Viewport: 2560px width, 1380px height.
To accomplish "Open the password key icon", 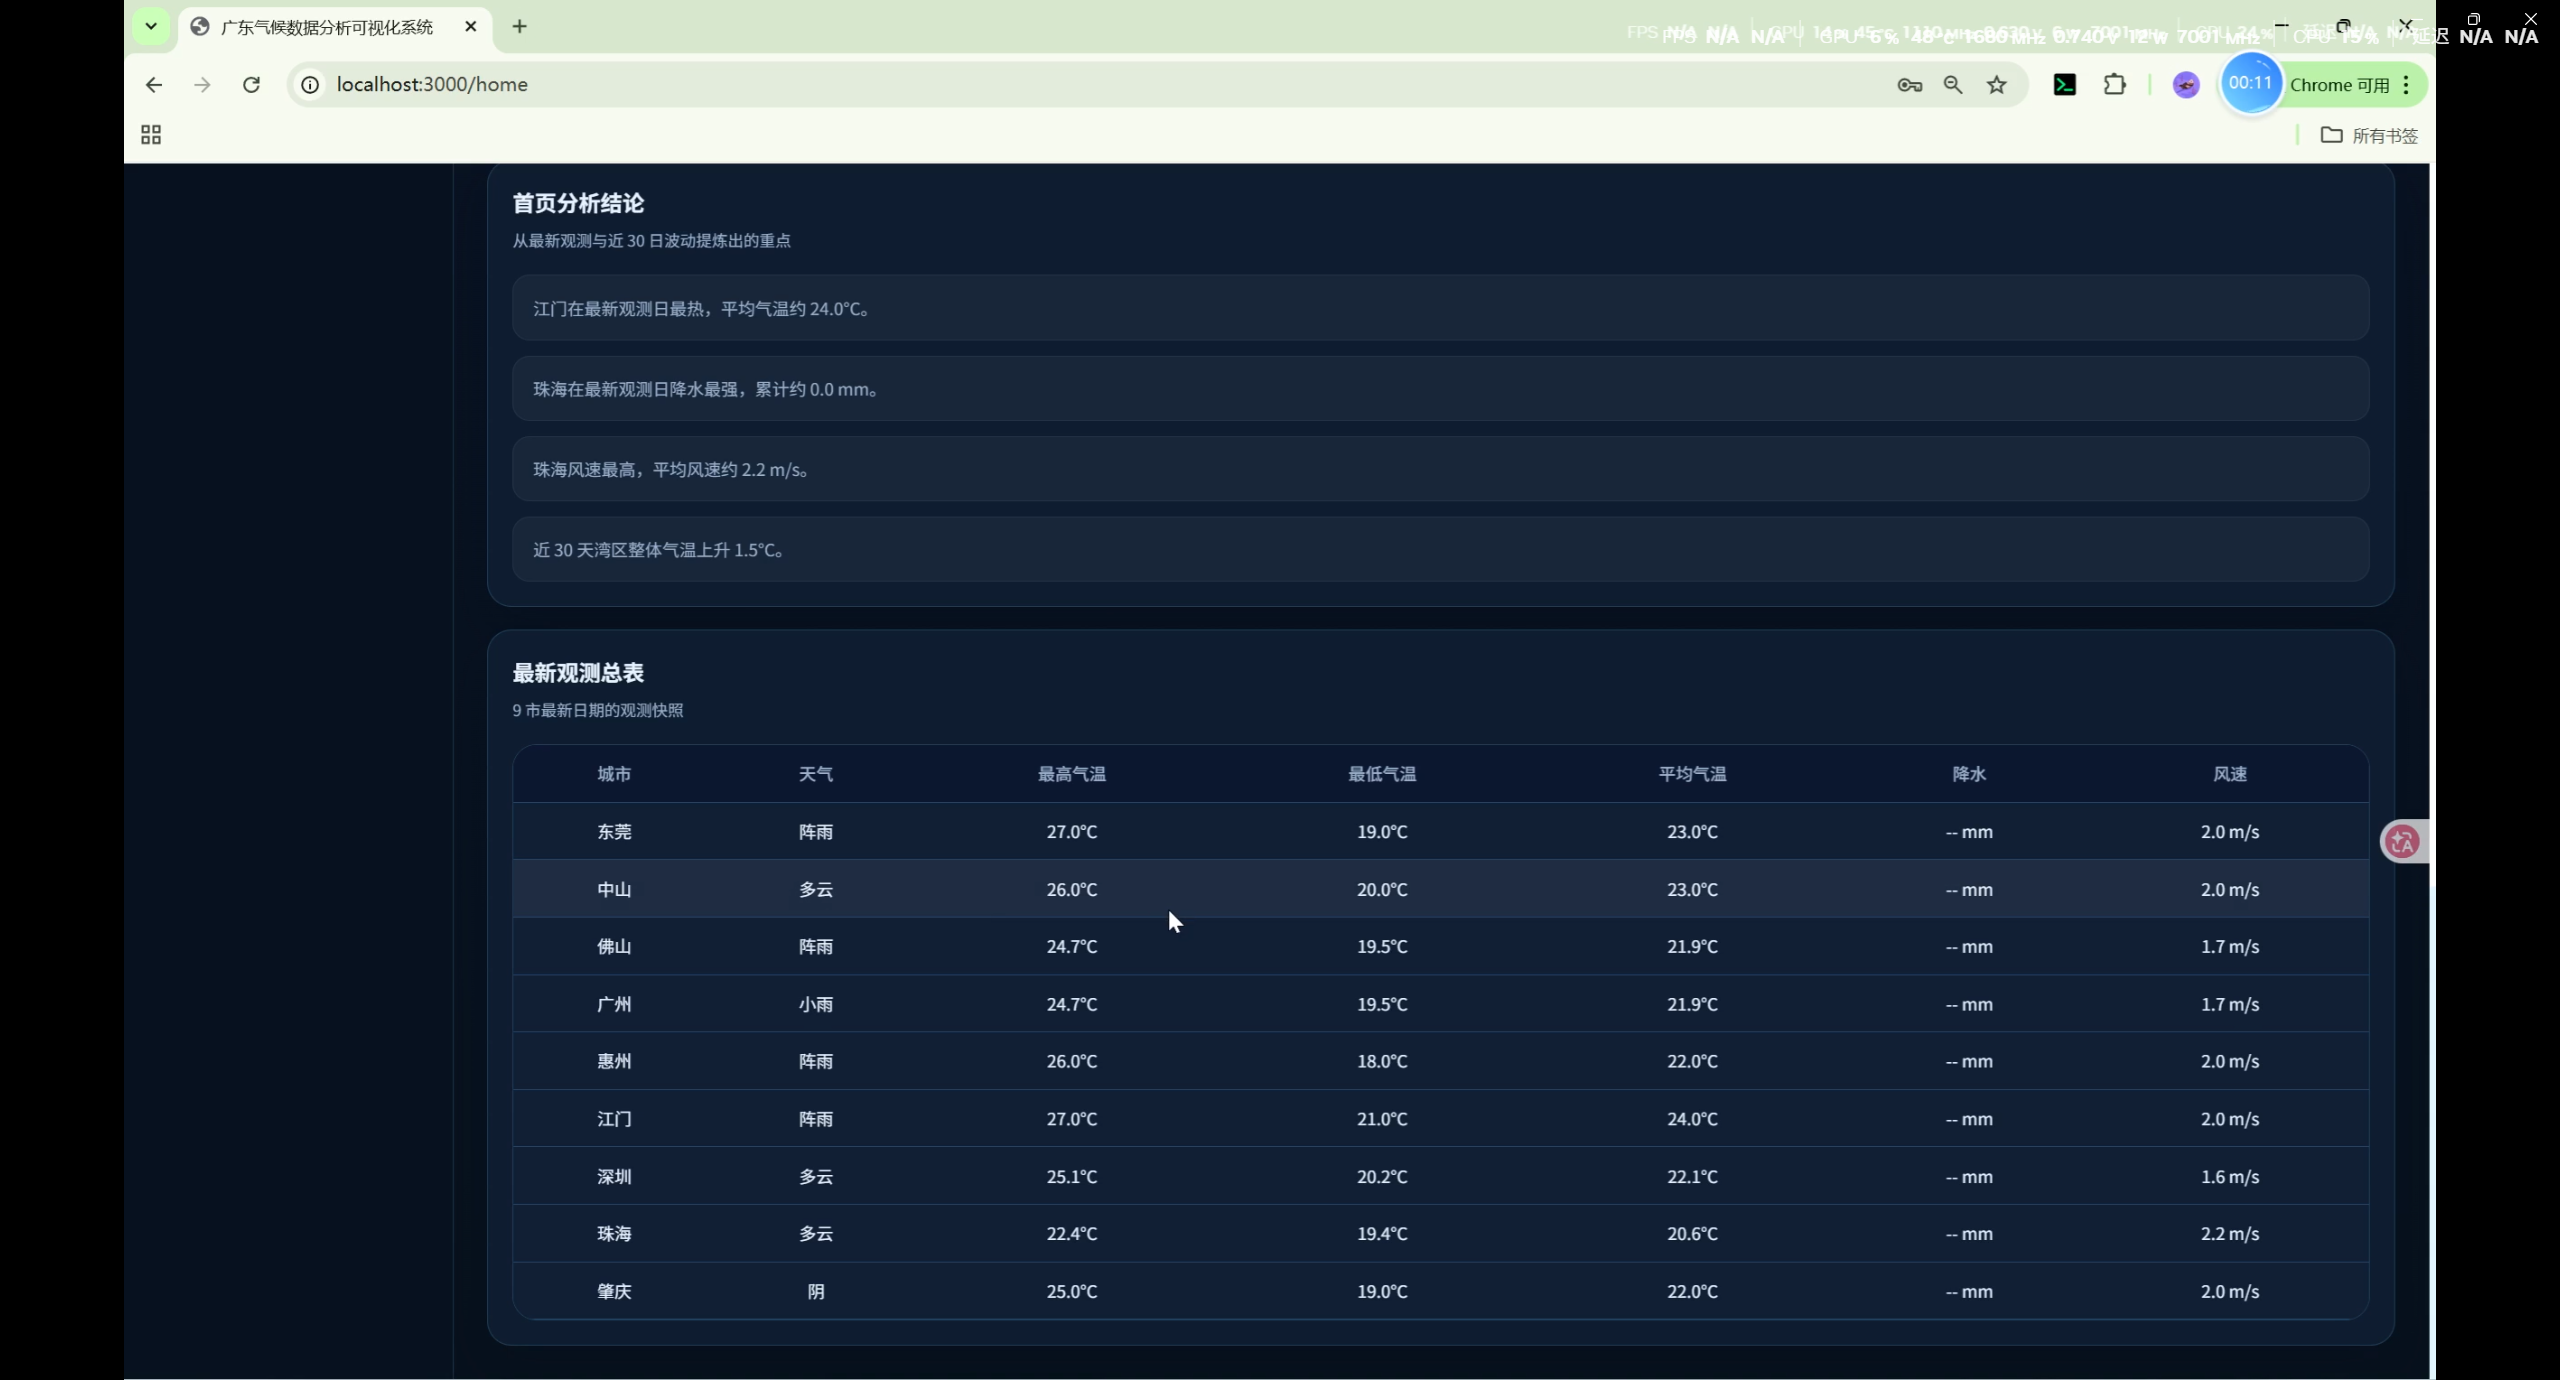I will (x=1909, y=85).
